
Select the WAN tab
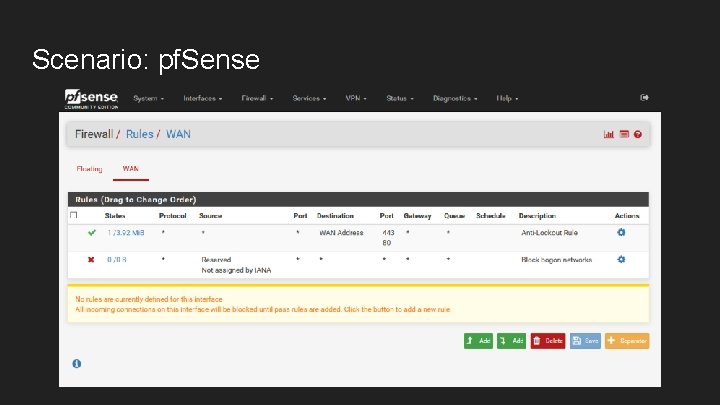[130, 169]
